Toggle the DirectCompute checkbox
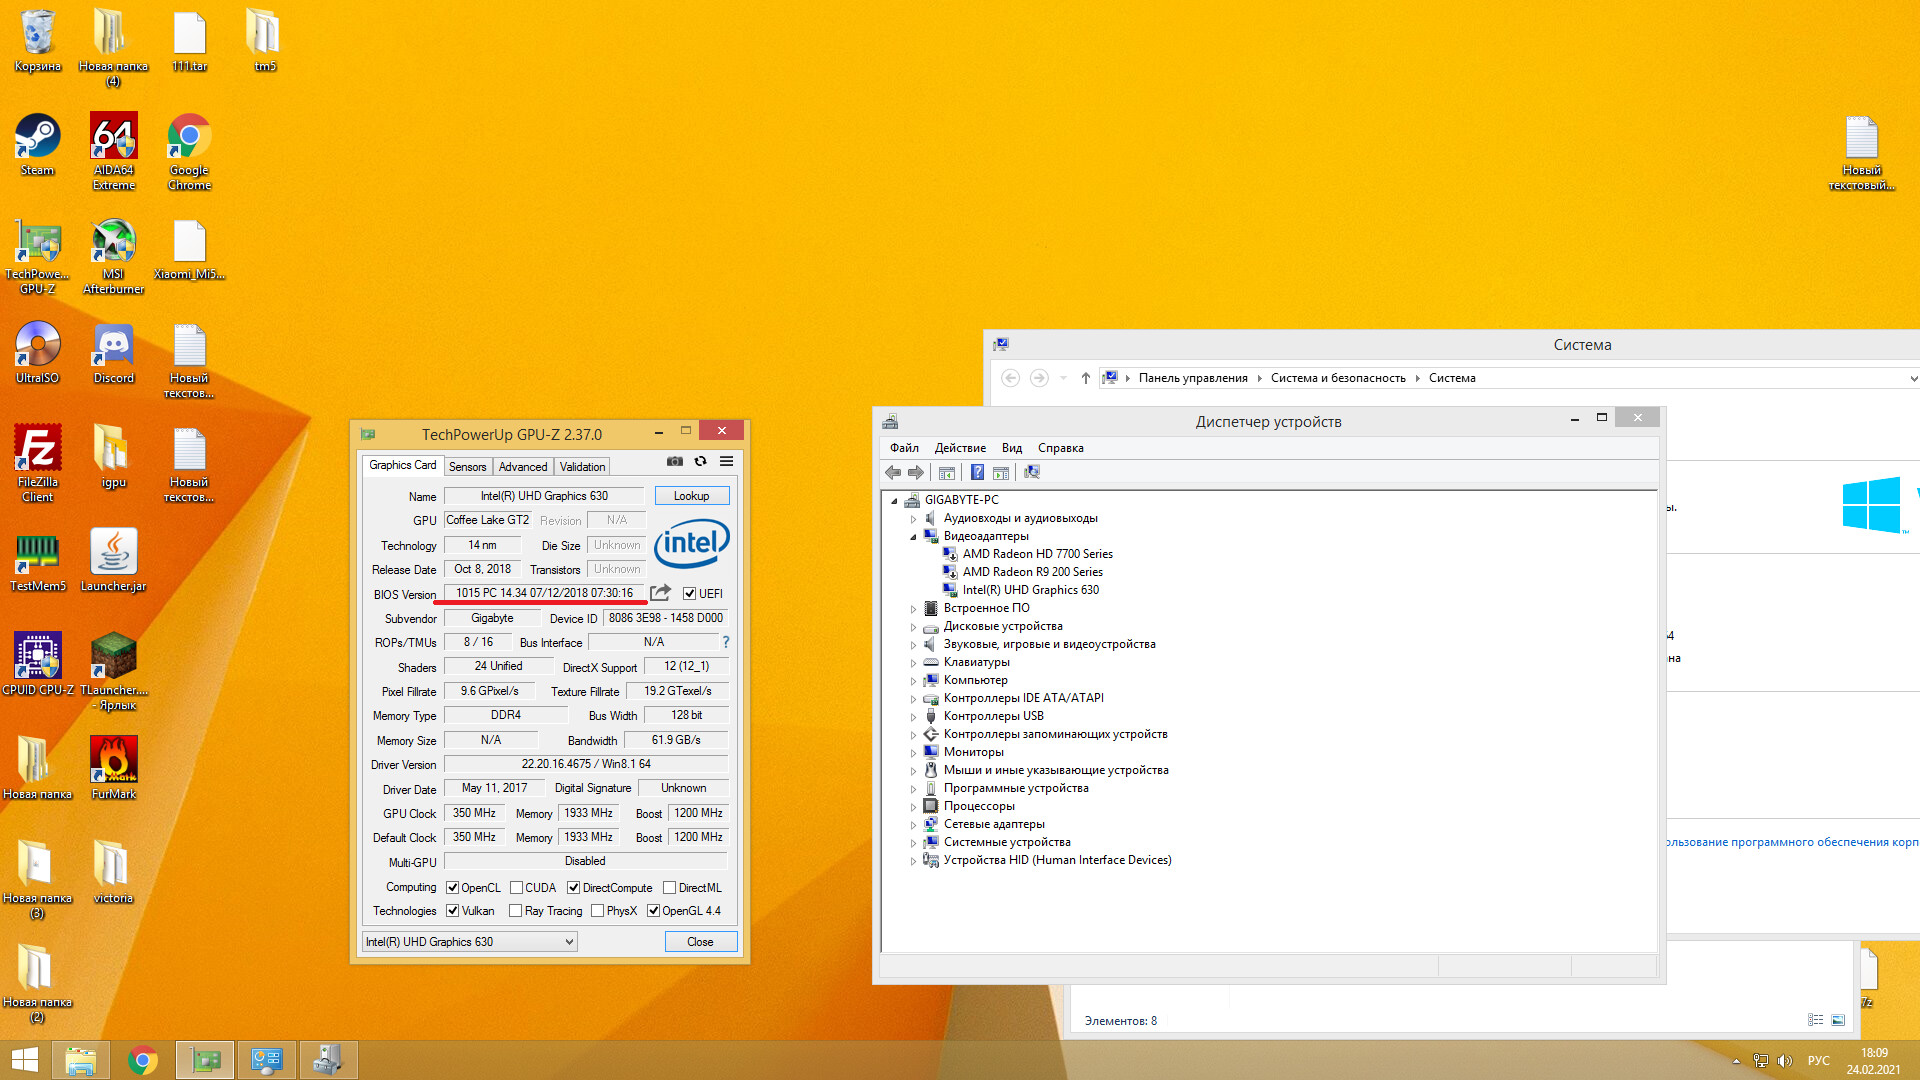 (573, 888)
